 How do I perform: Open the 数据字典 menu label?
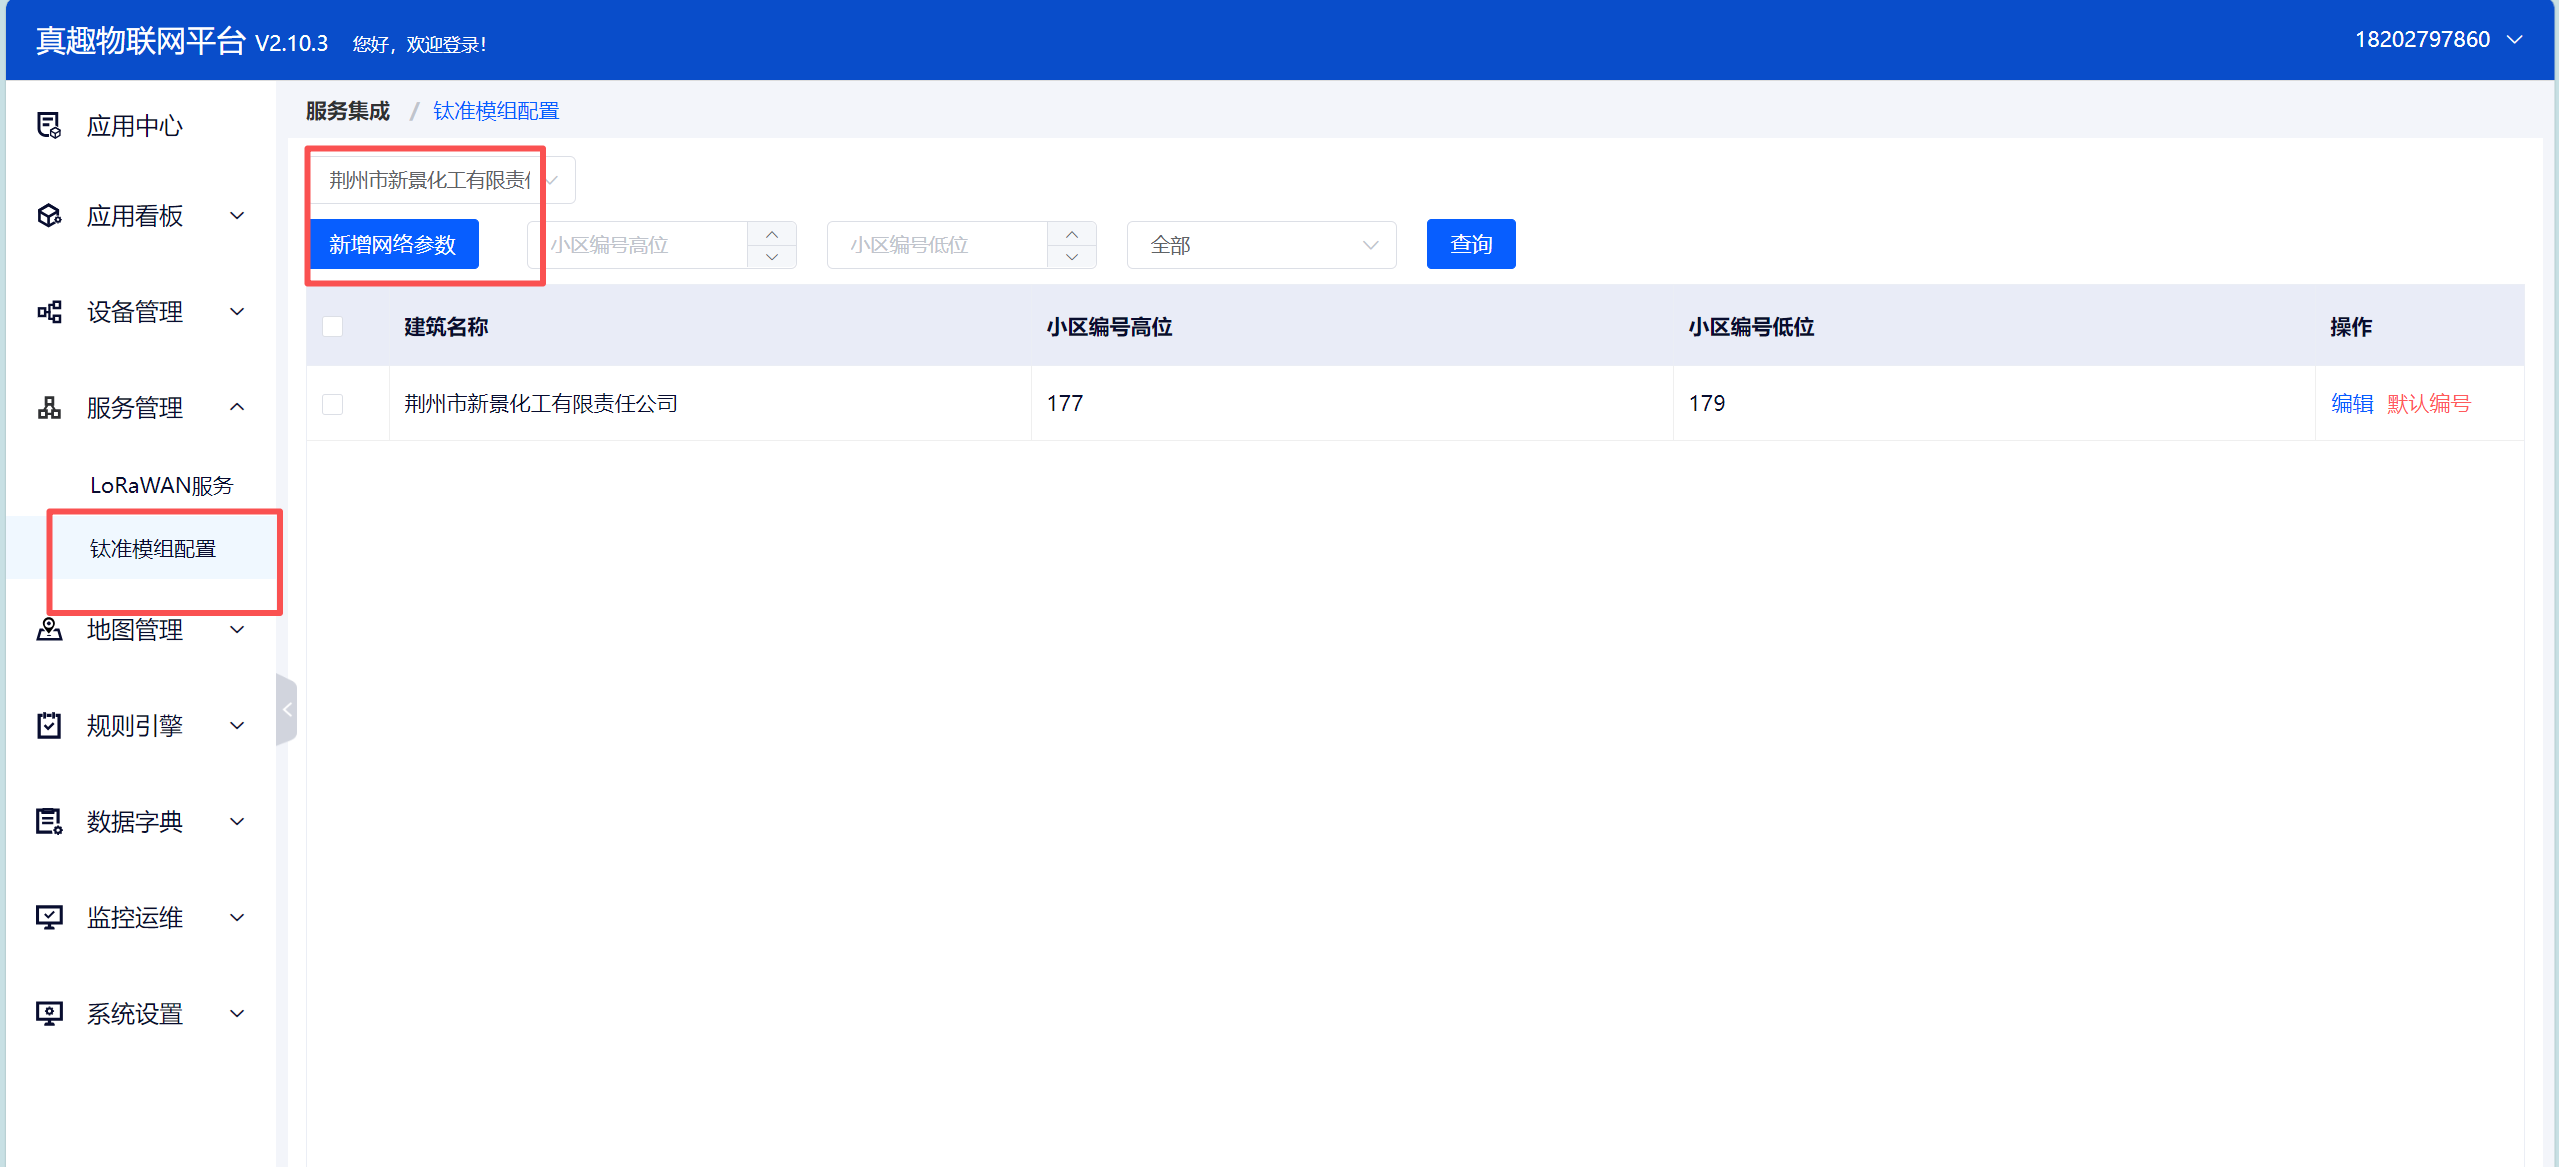135,821
